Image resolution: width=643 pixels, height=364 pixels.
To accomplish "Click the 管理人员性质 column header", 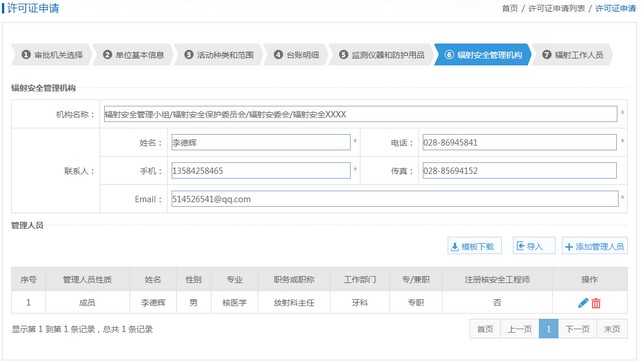I will (87, 279).
